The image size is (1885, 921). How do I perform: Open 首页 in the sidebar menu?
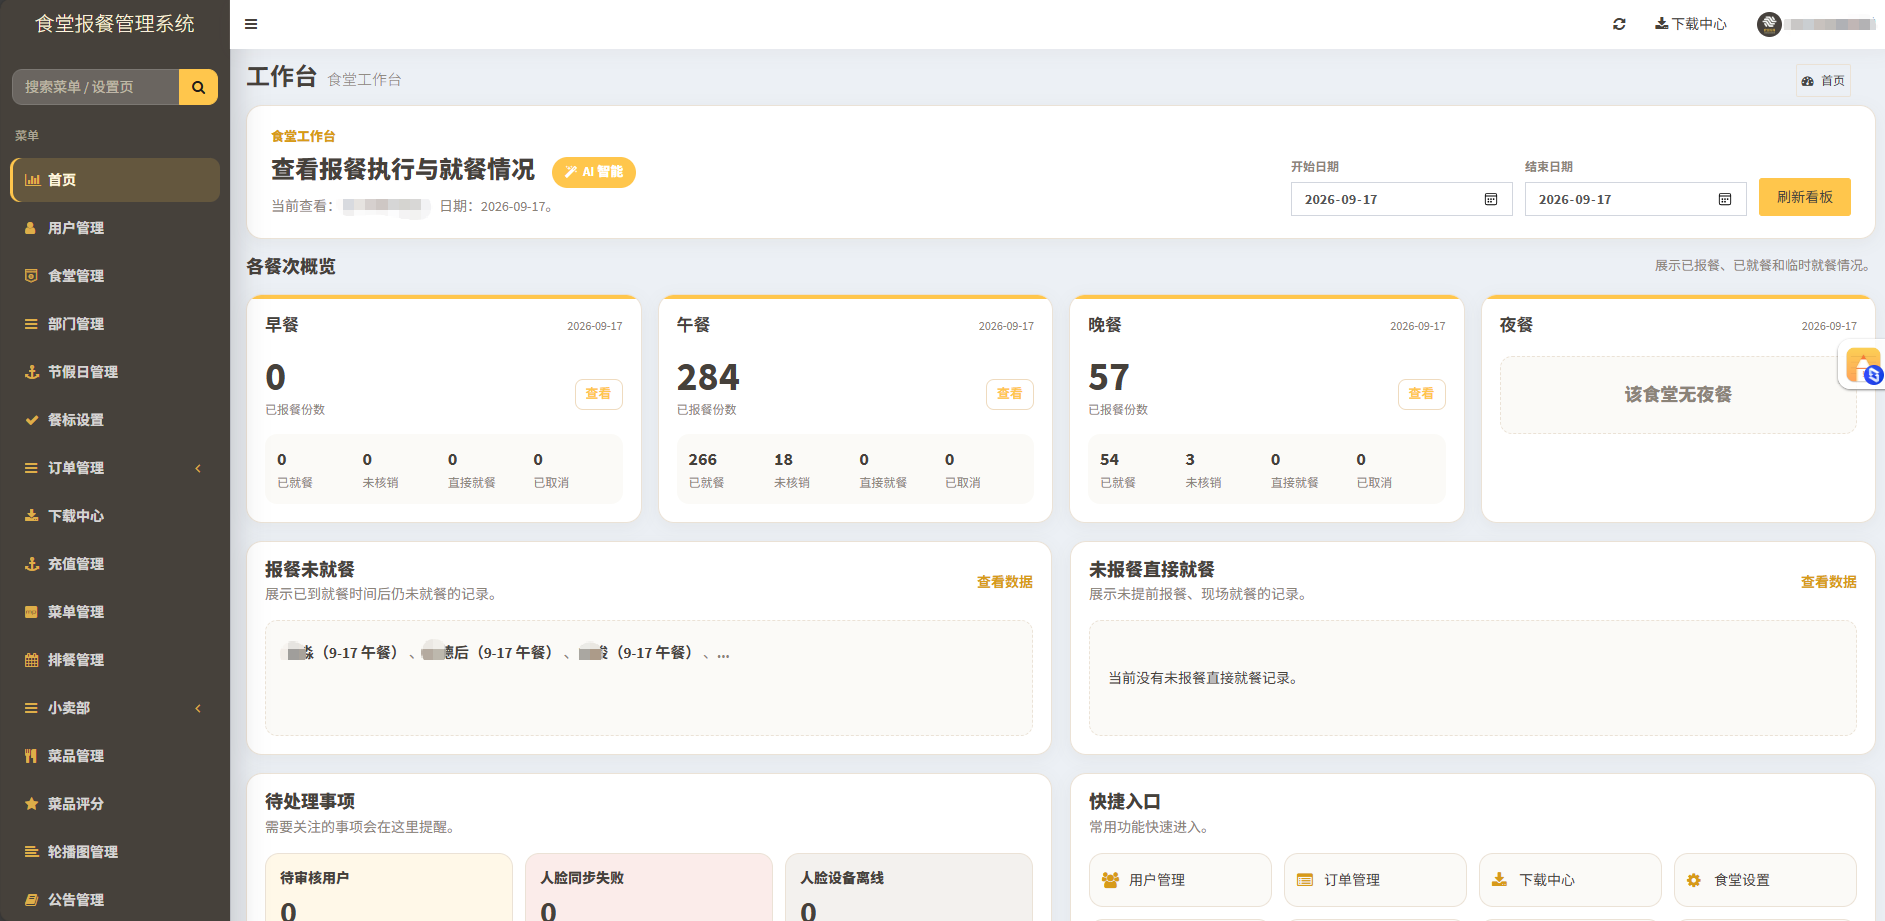(115, 180)
